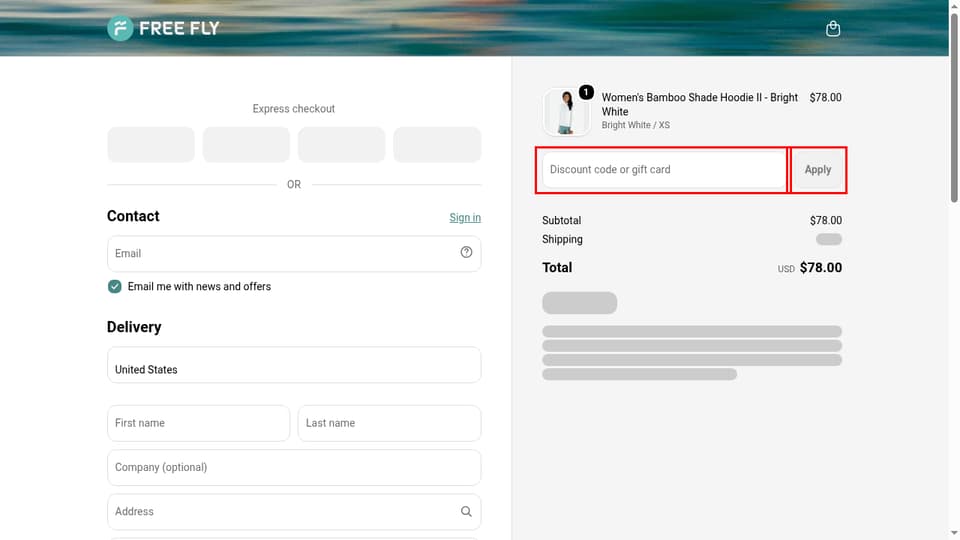This screenshot has height=540, width=960.
Task: Click the Women's Bamboo Shade Hoodie title
Action: pos(699,105)
